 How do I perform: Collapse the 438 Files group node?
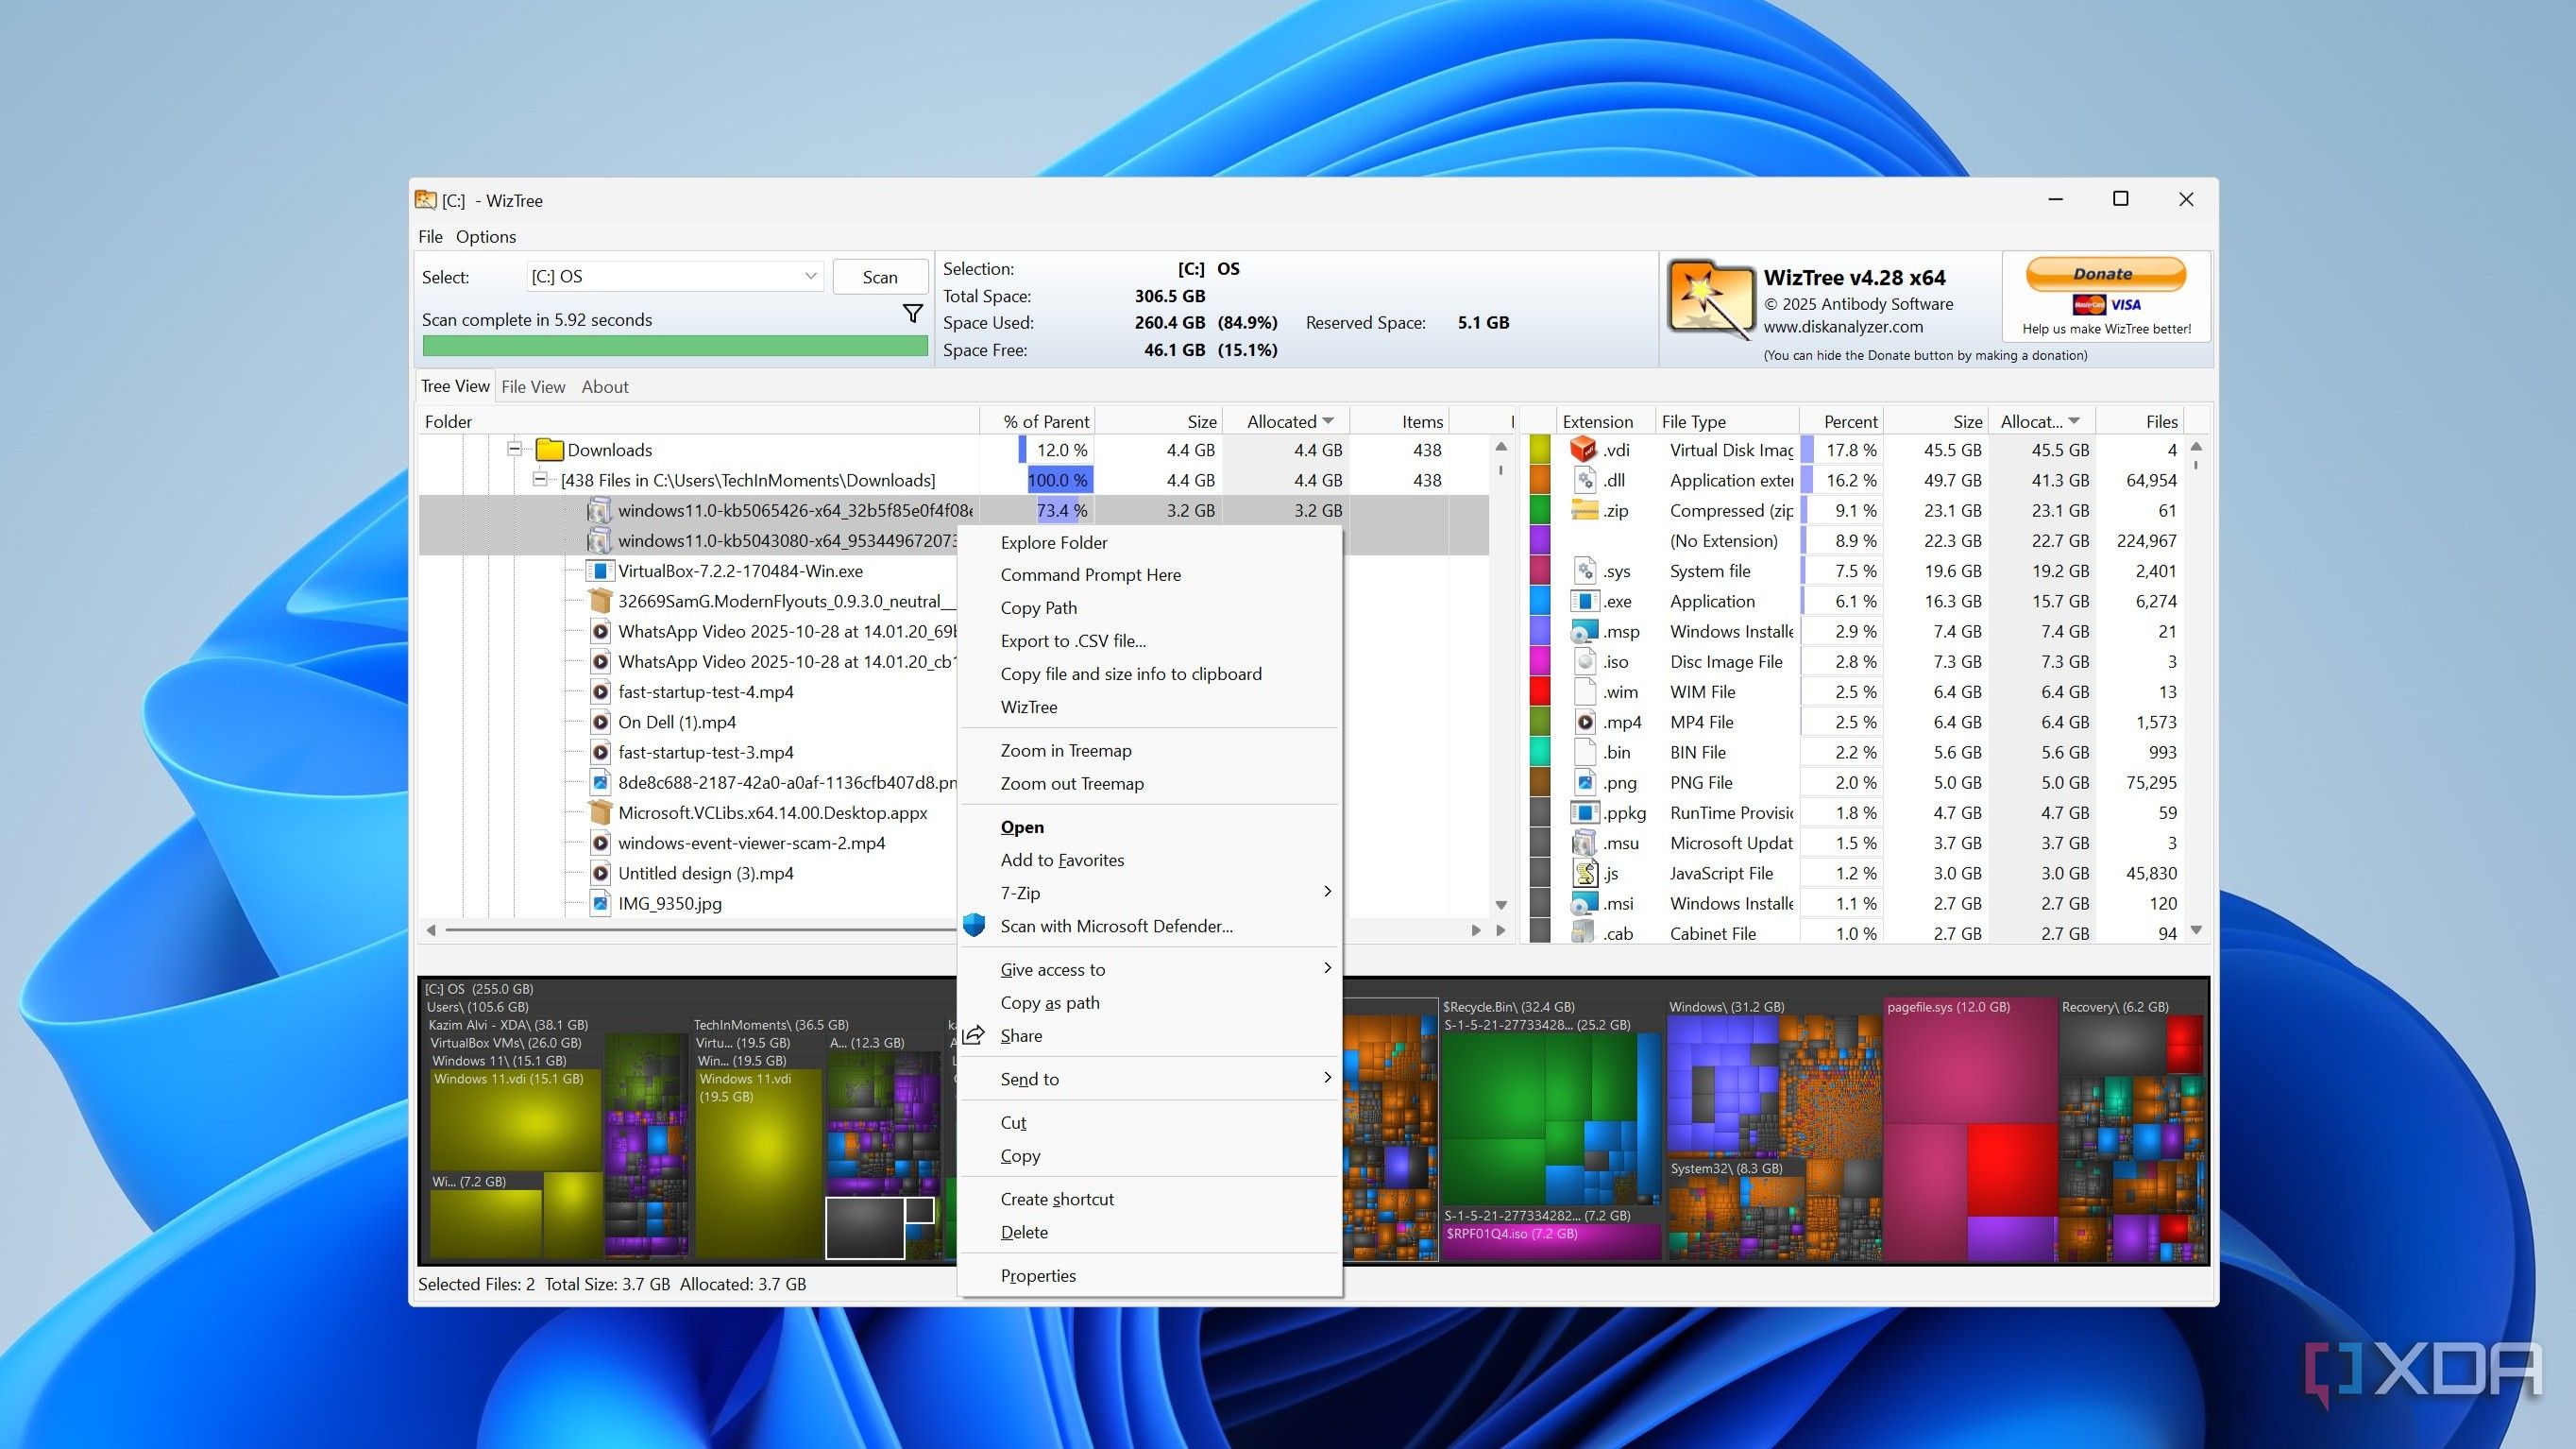coord(540,480)
